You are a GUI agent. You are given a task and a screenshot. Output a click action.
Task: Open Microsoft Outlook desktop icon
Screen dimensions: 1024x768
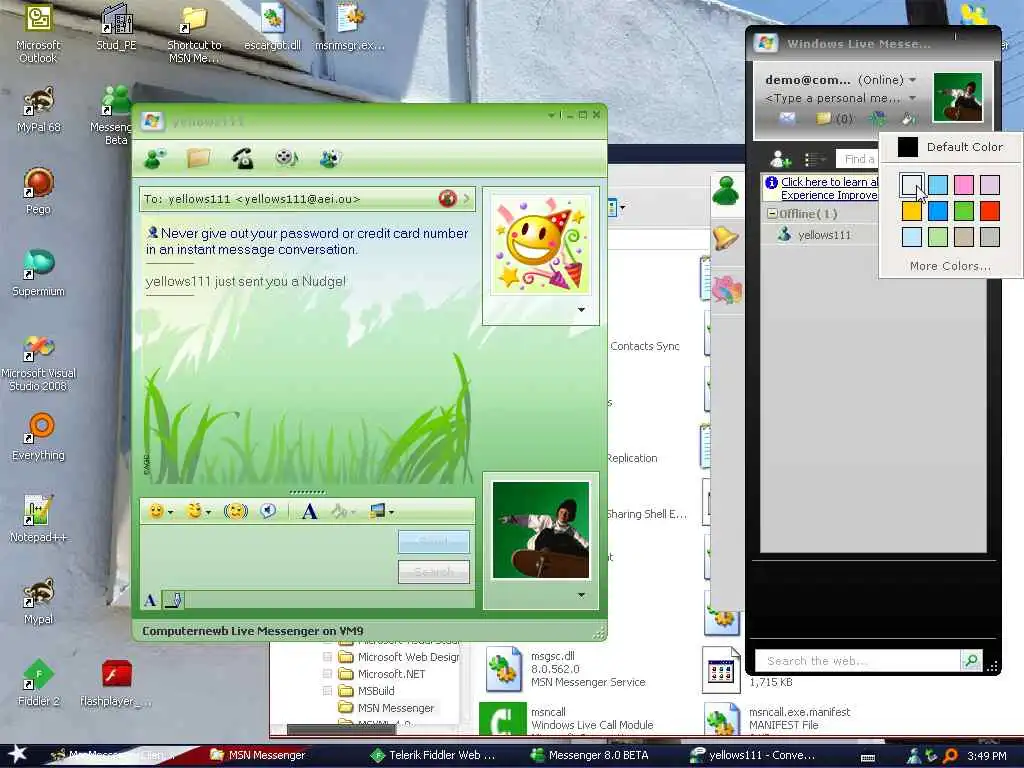point(38,33)
